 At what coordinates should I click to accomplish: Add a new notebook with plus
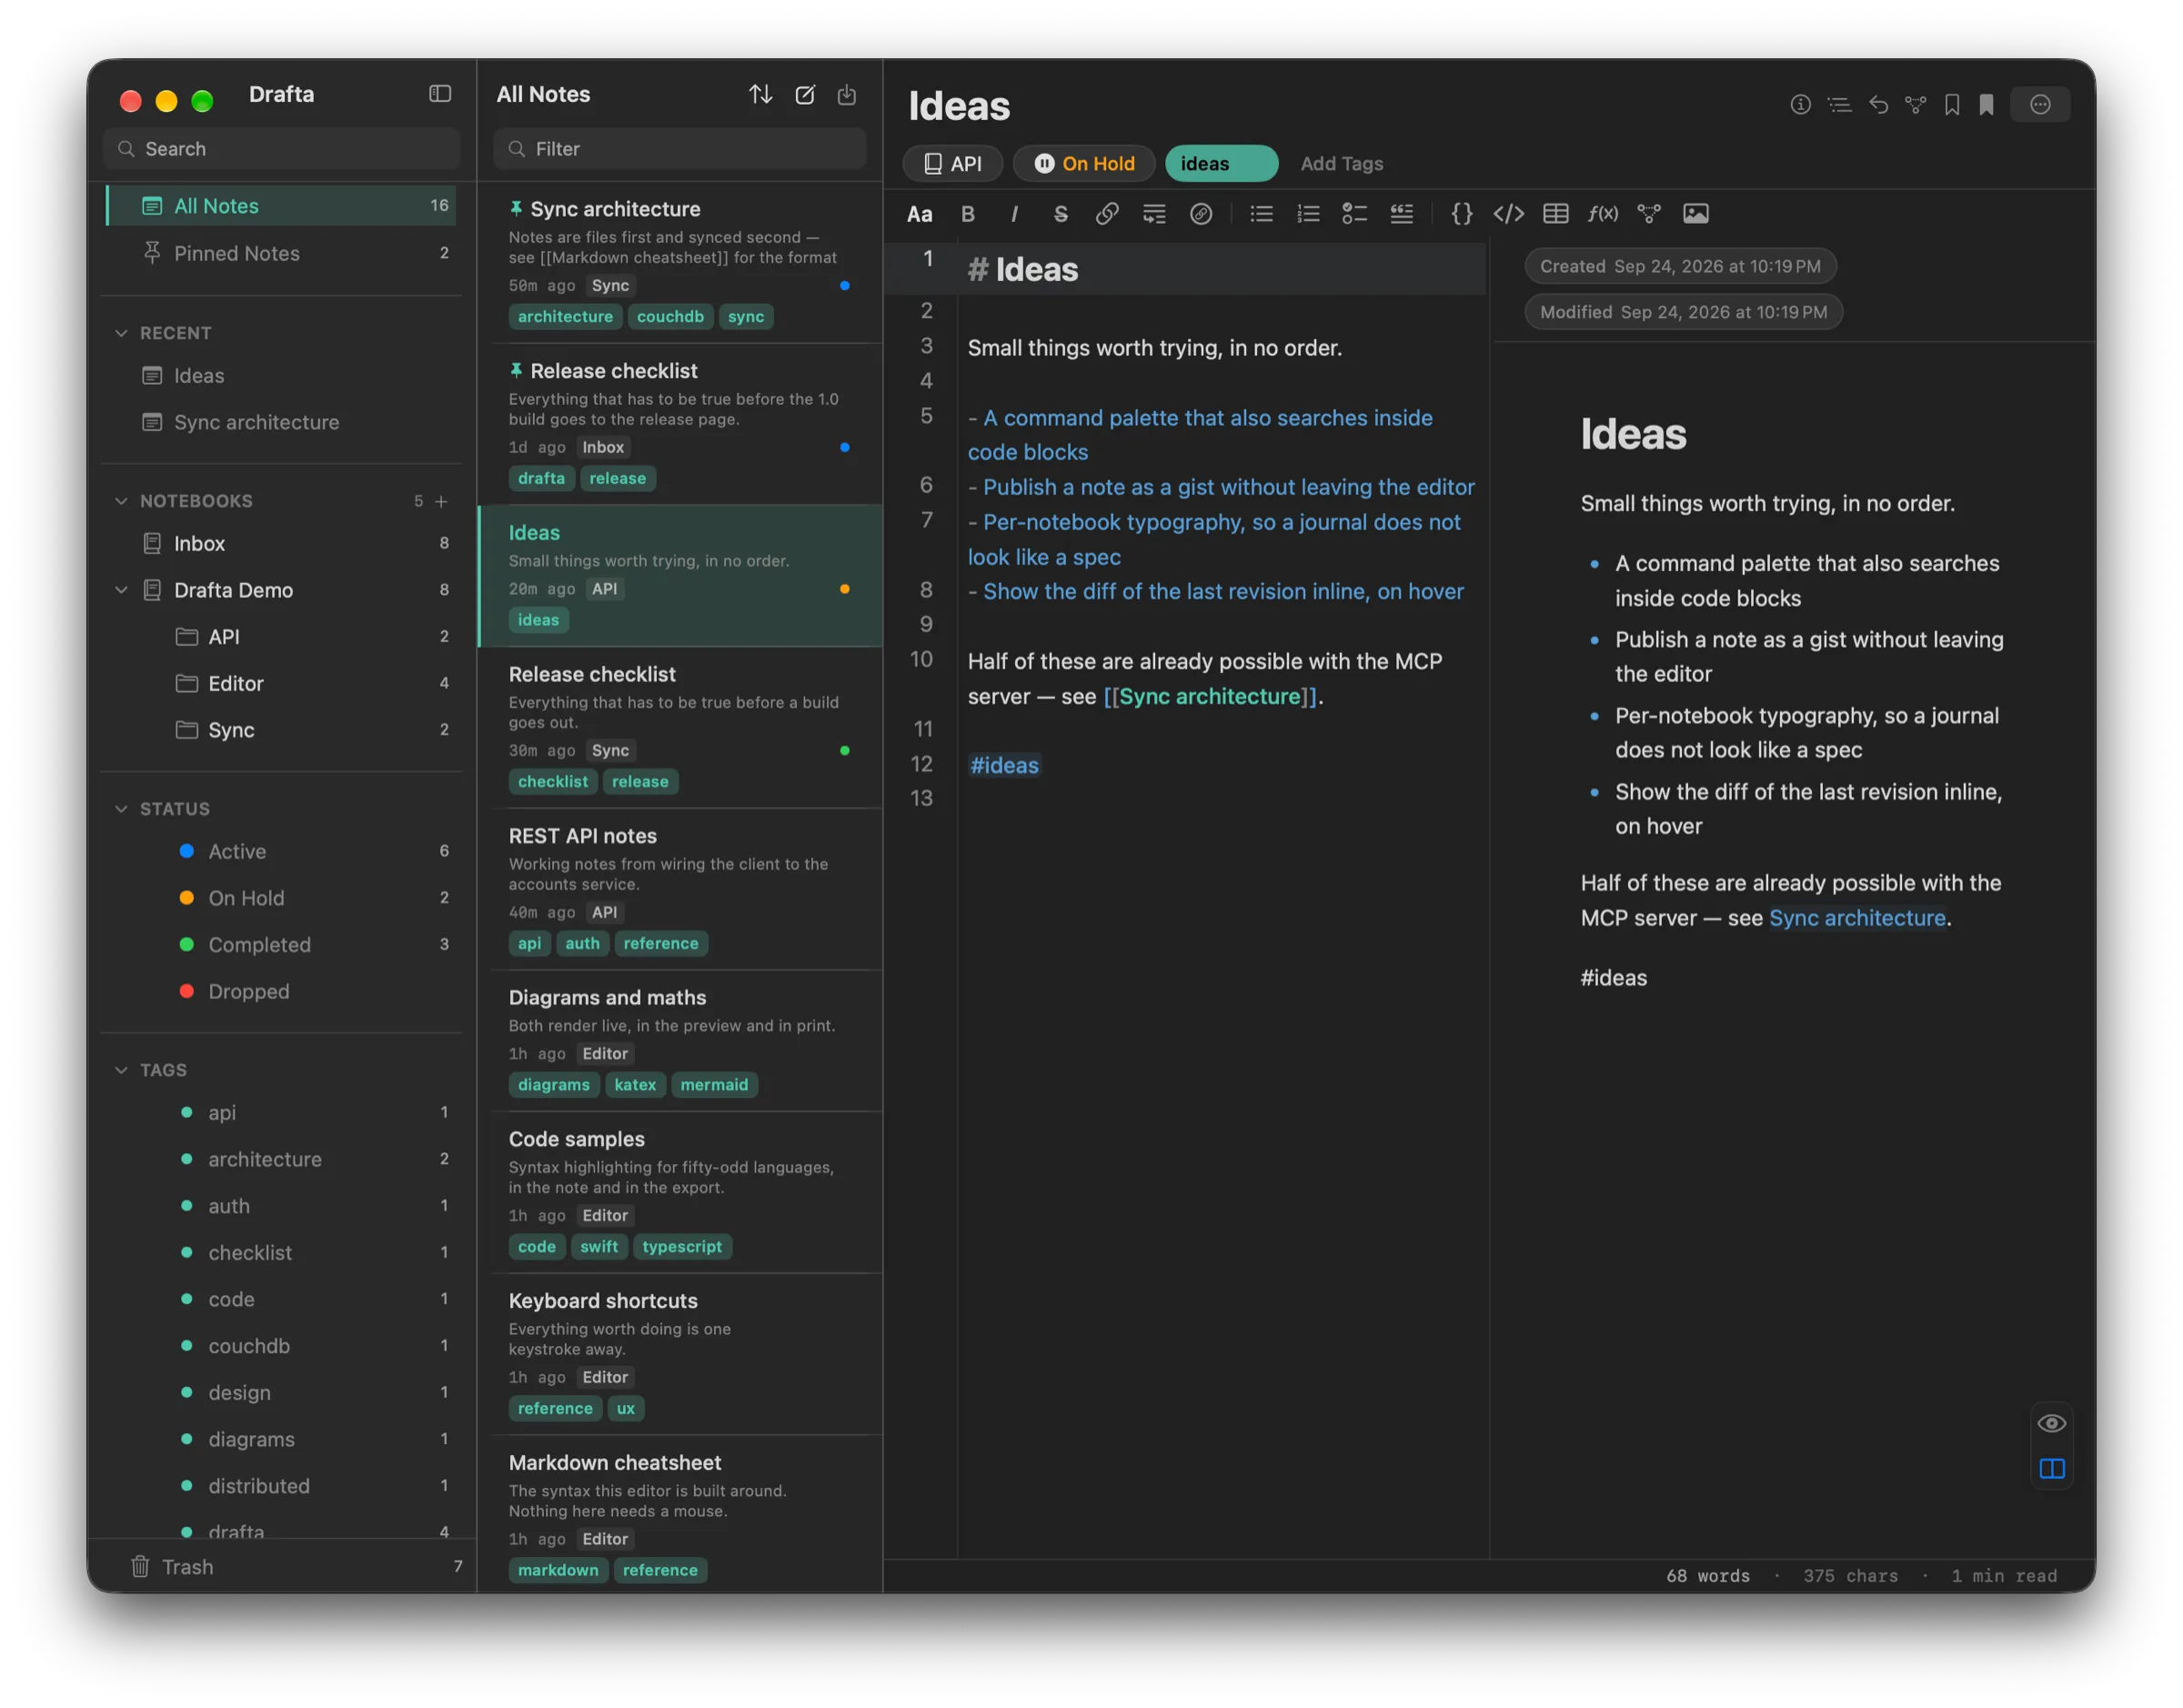tap(441, 501)
